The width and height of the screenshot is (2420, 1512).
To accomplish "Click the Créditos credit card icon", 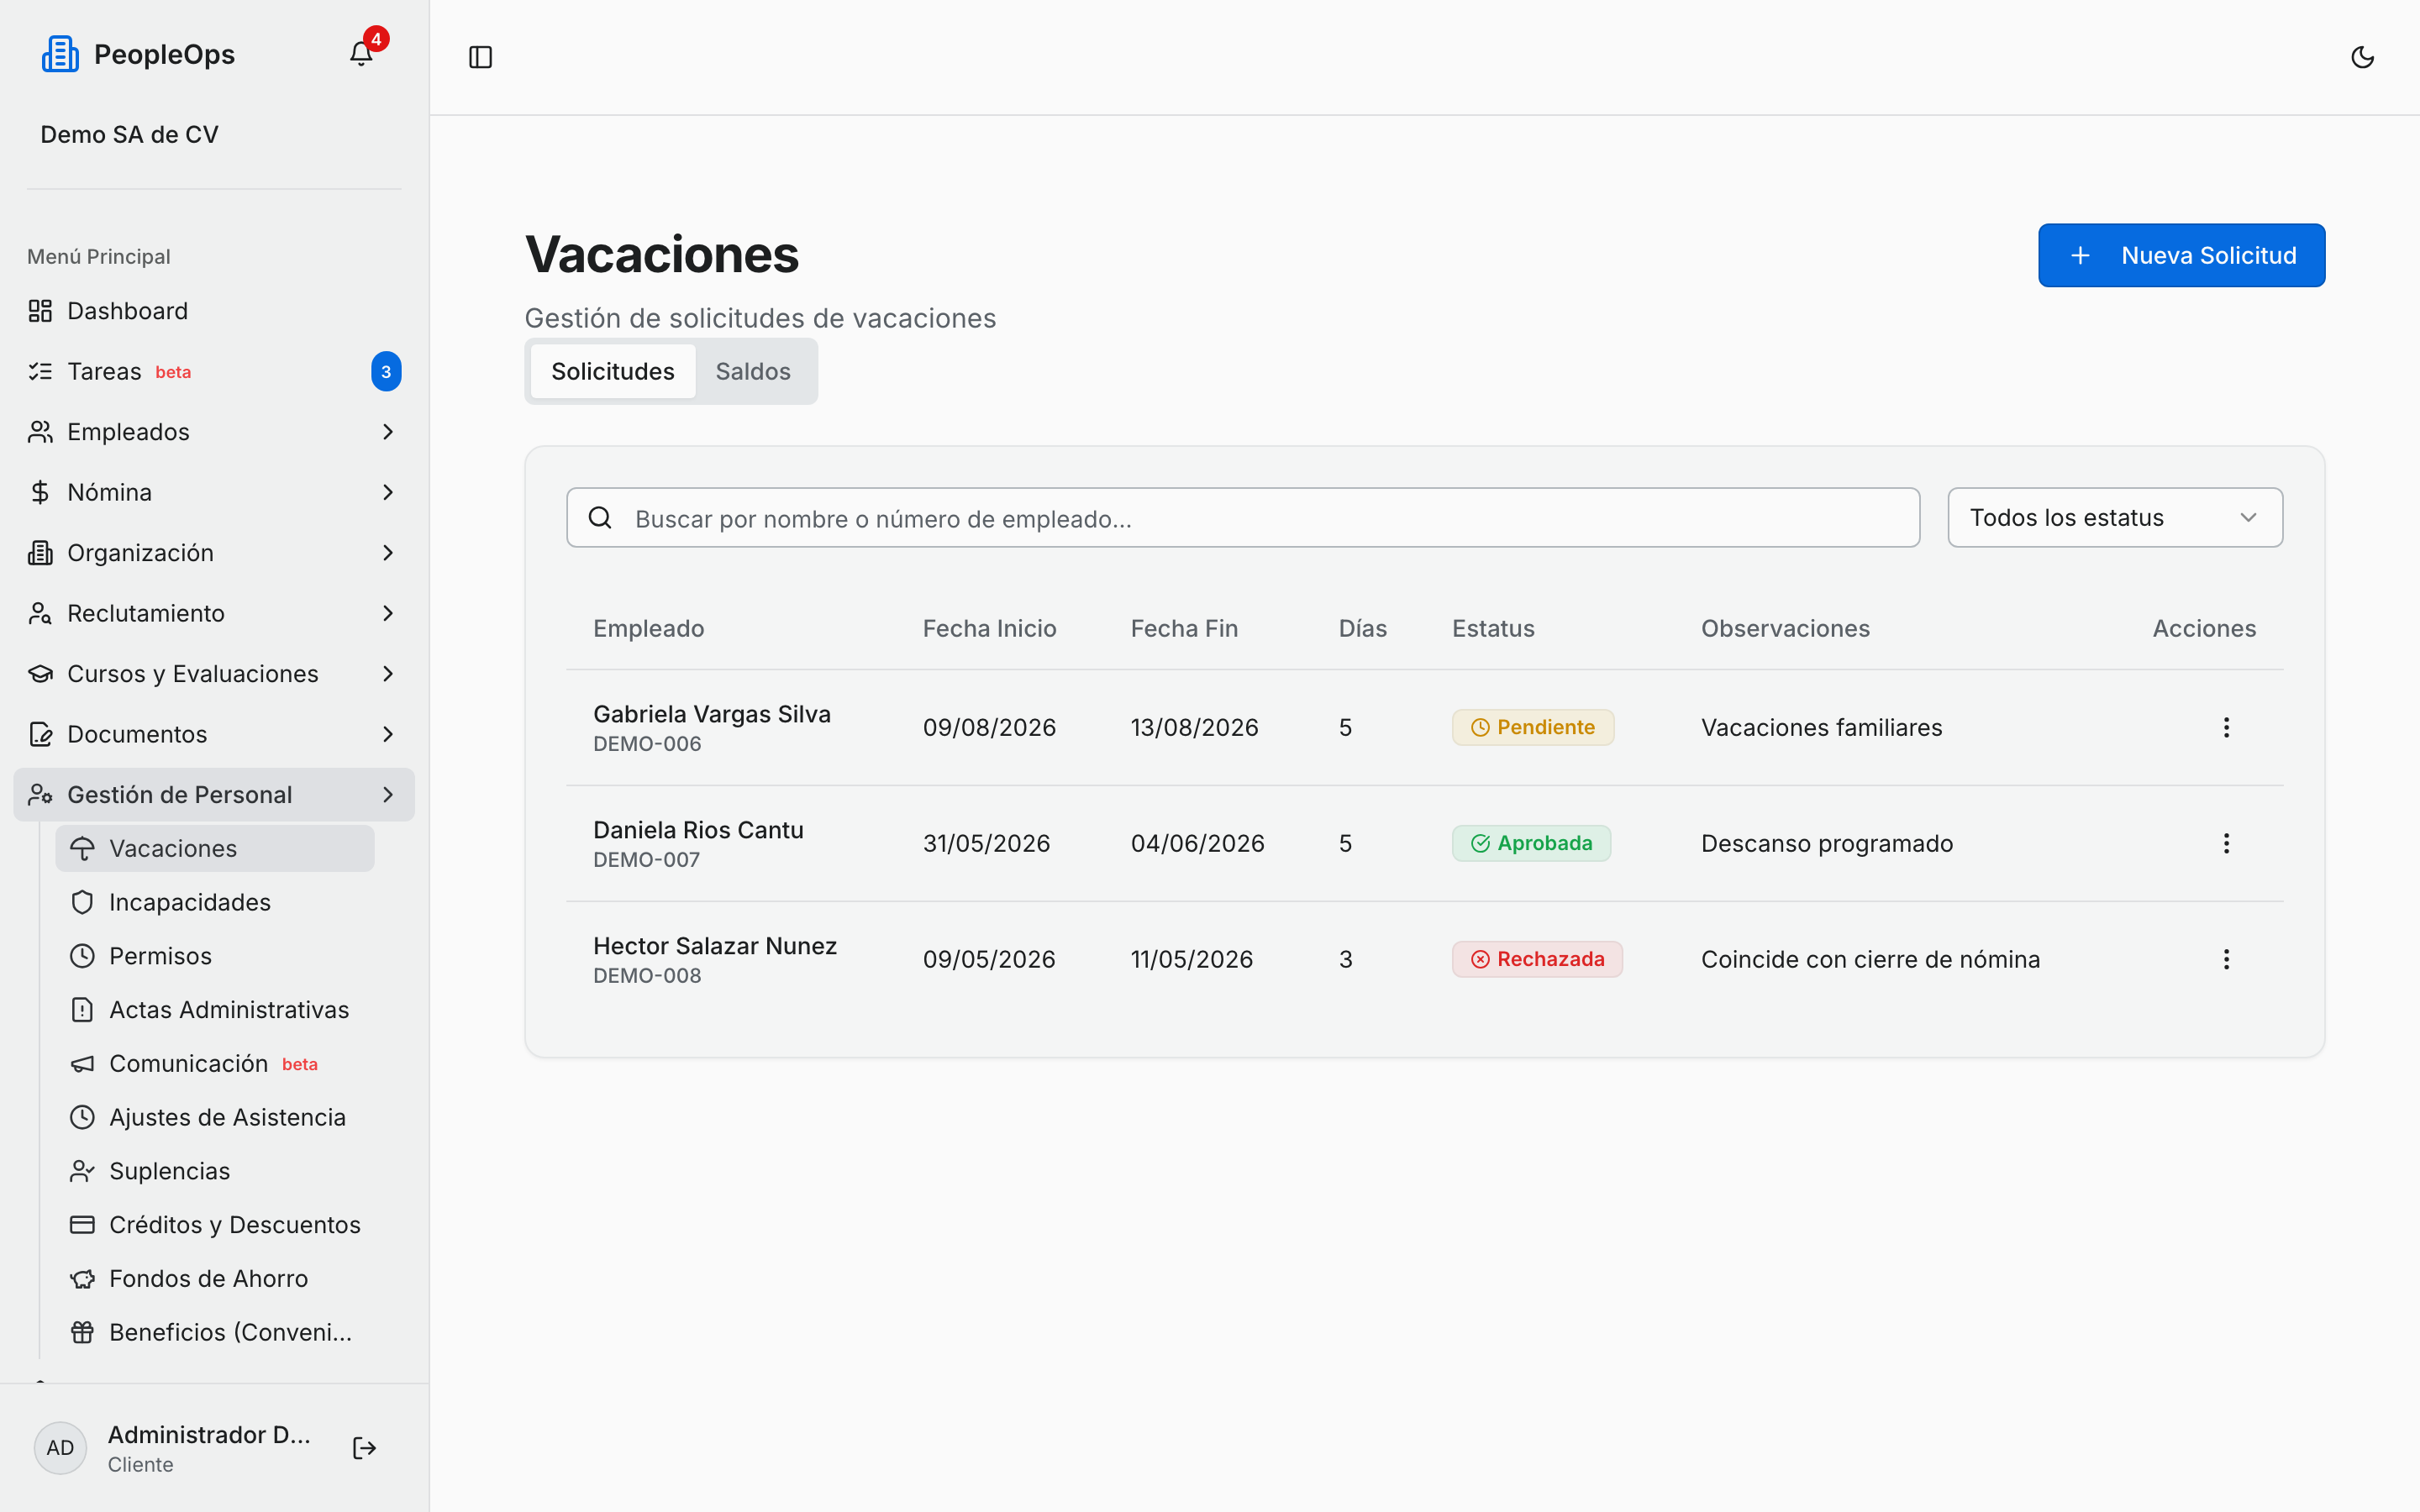I will 82,1225.
